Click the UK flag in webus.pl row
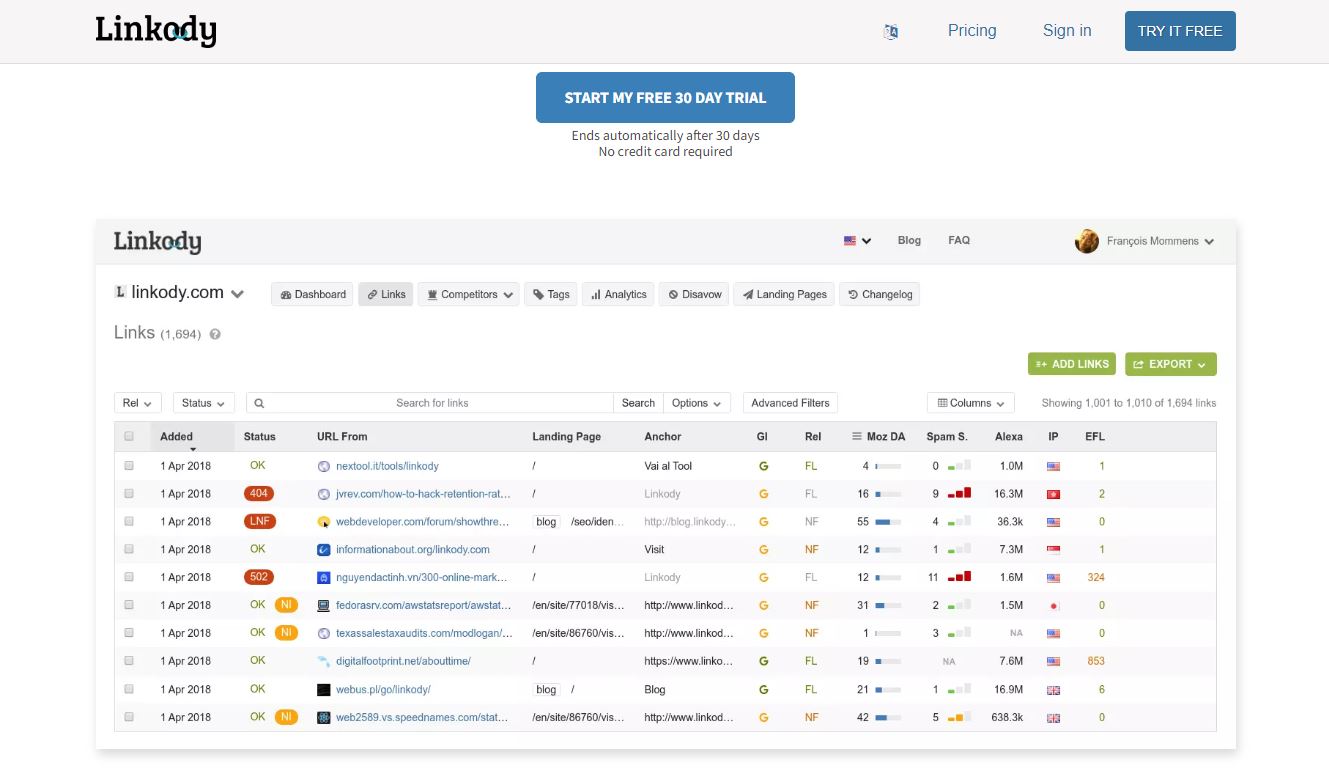 coord(1053,689)
